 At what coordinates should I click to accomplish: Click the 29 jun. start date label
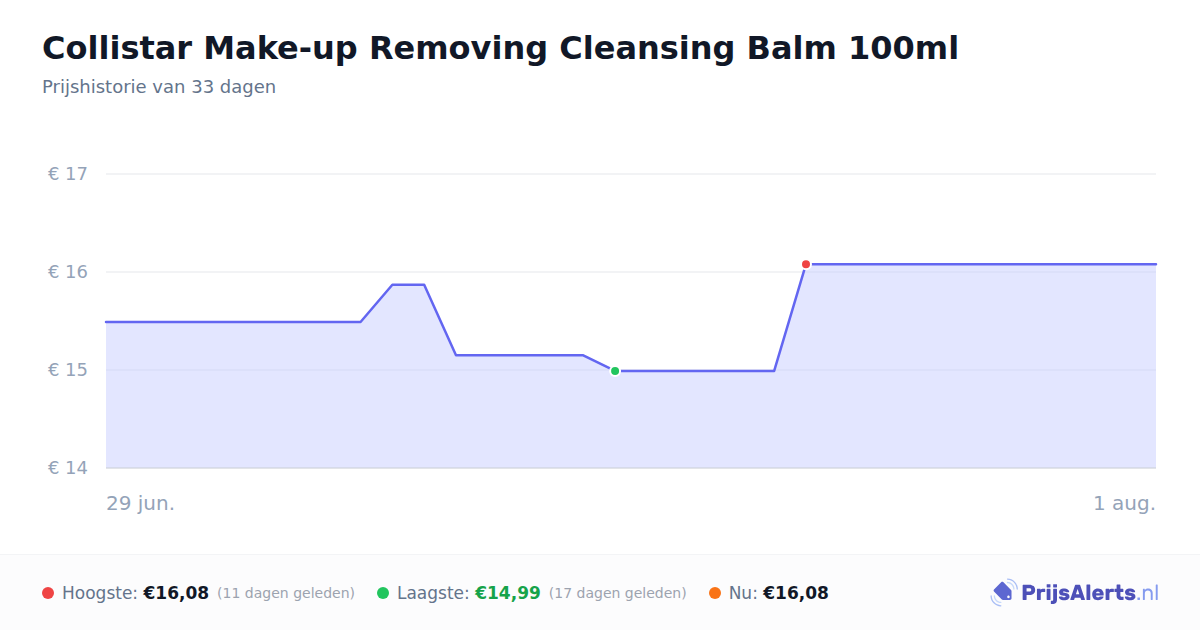click(141, 503)
